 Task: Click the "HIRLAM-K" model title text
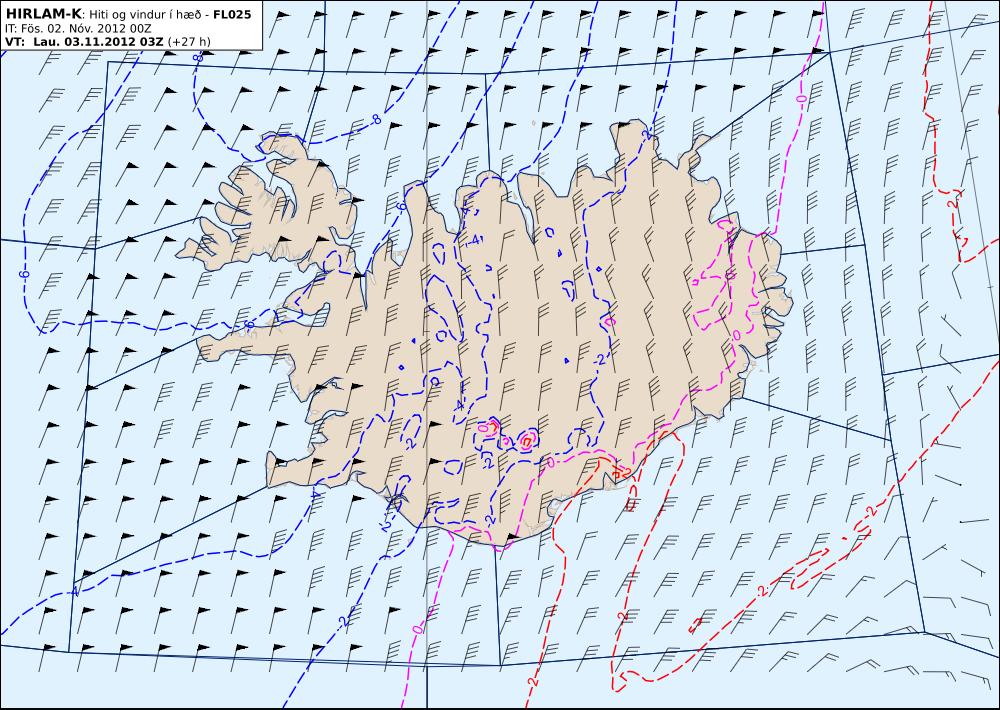pos(44,14)
